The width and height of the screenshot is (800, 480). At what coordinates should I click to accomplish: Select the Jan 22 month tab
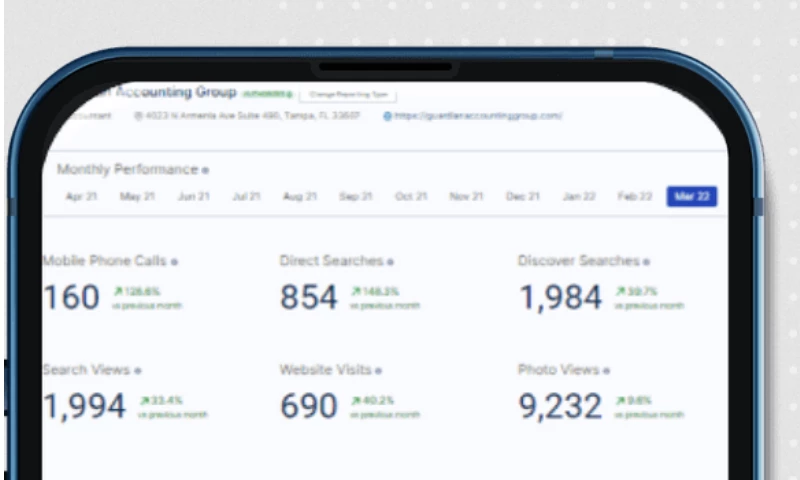(x=579, y=197)
